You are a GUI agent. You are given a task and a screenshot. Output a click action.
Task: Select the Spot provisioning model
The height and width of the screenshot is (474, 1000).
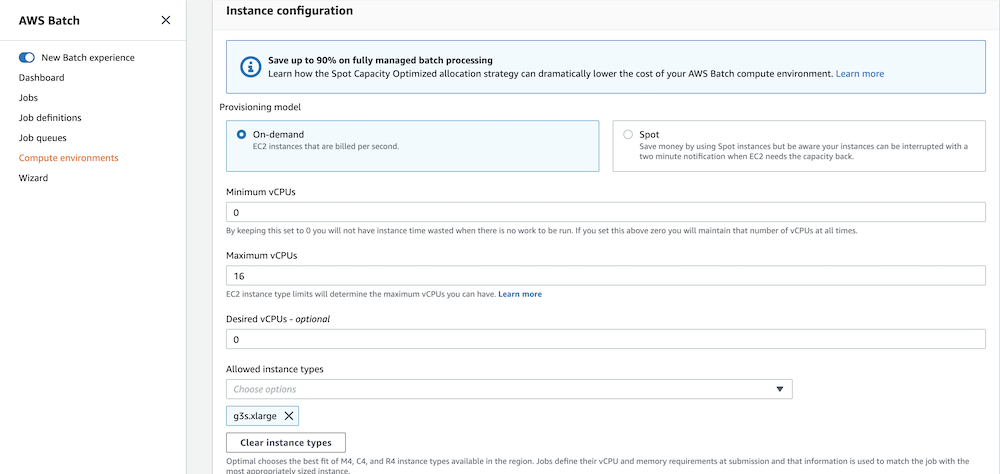(628, 135)
